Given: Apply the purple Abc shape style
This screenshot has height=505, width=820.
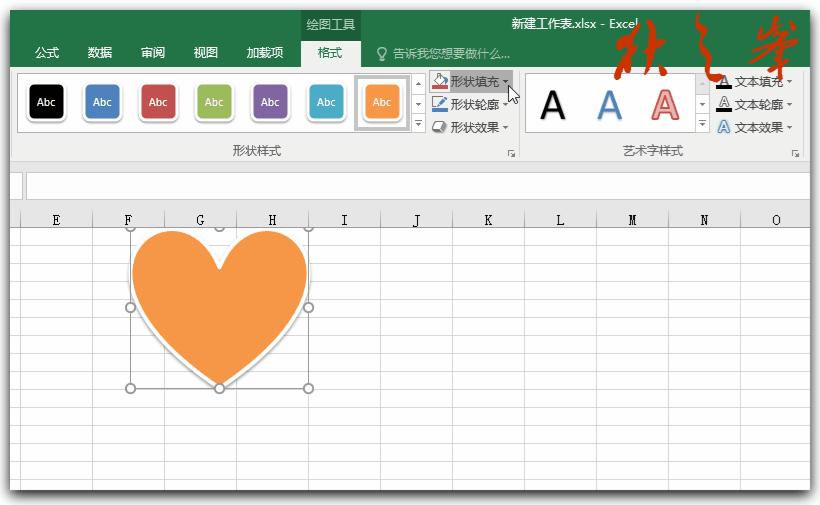Looking at the screenshot, I should click(x=270, y=102).
